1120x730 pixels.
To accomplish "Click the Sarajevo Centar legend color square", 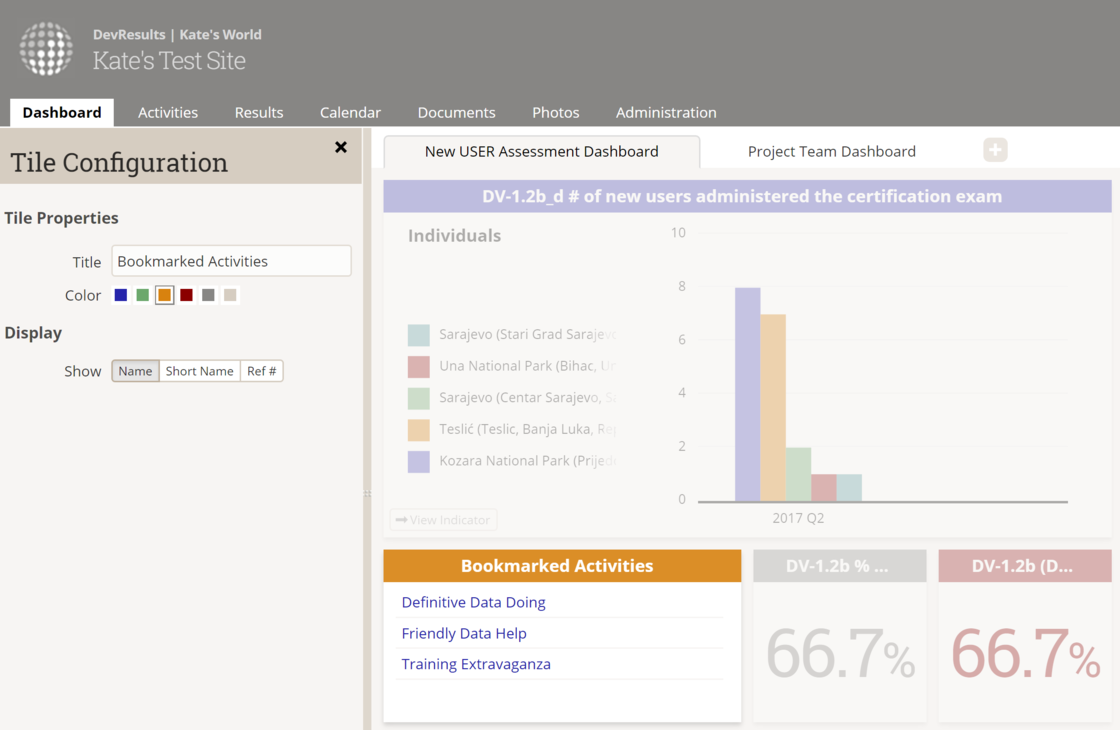I will (x=419, y=398).
